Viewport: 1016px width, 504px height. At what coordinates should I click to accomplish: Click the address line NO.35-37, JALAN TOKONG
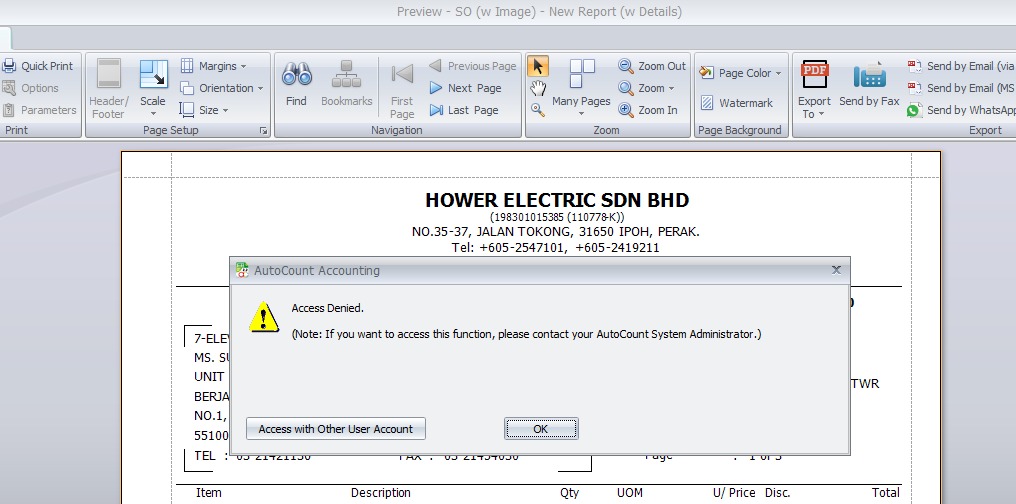pos(555,232)
